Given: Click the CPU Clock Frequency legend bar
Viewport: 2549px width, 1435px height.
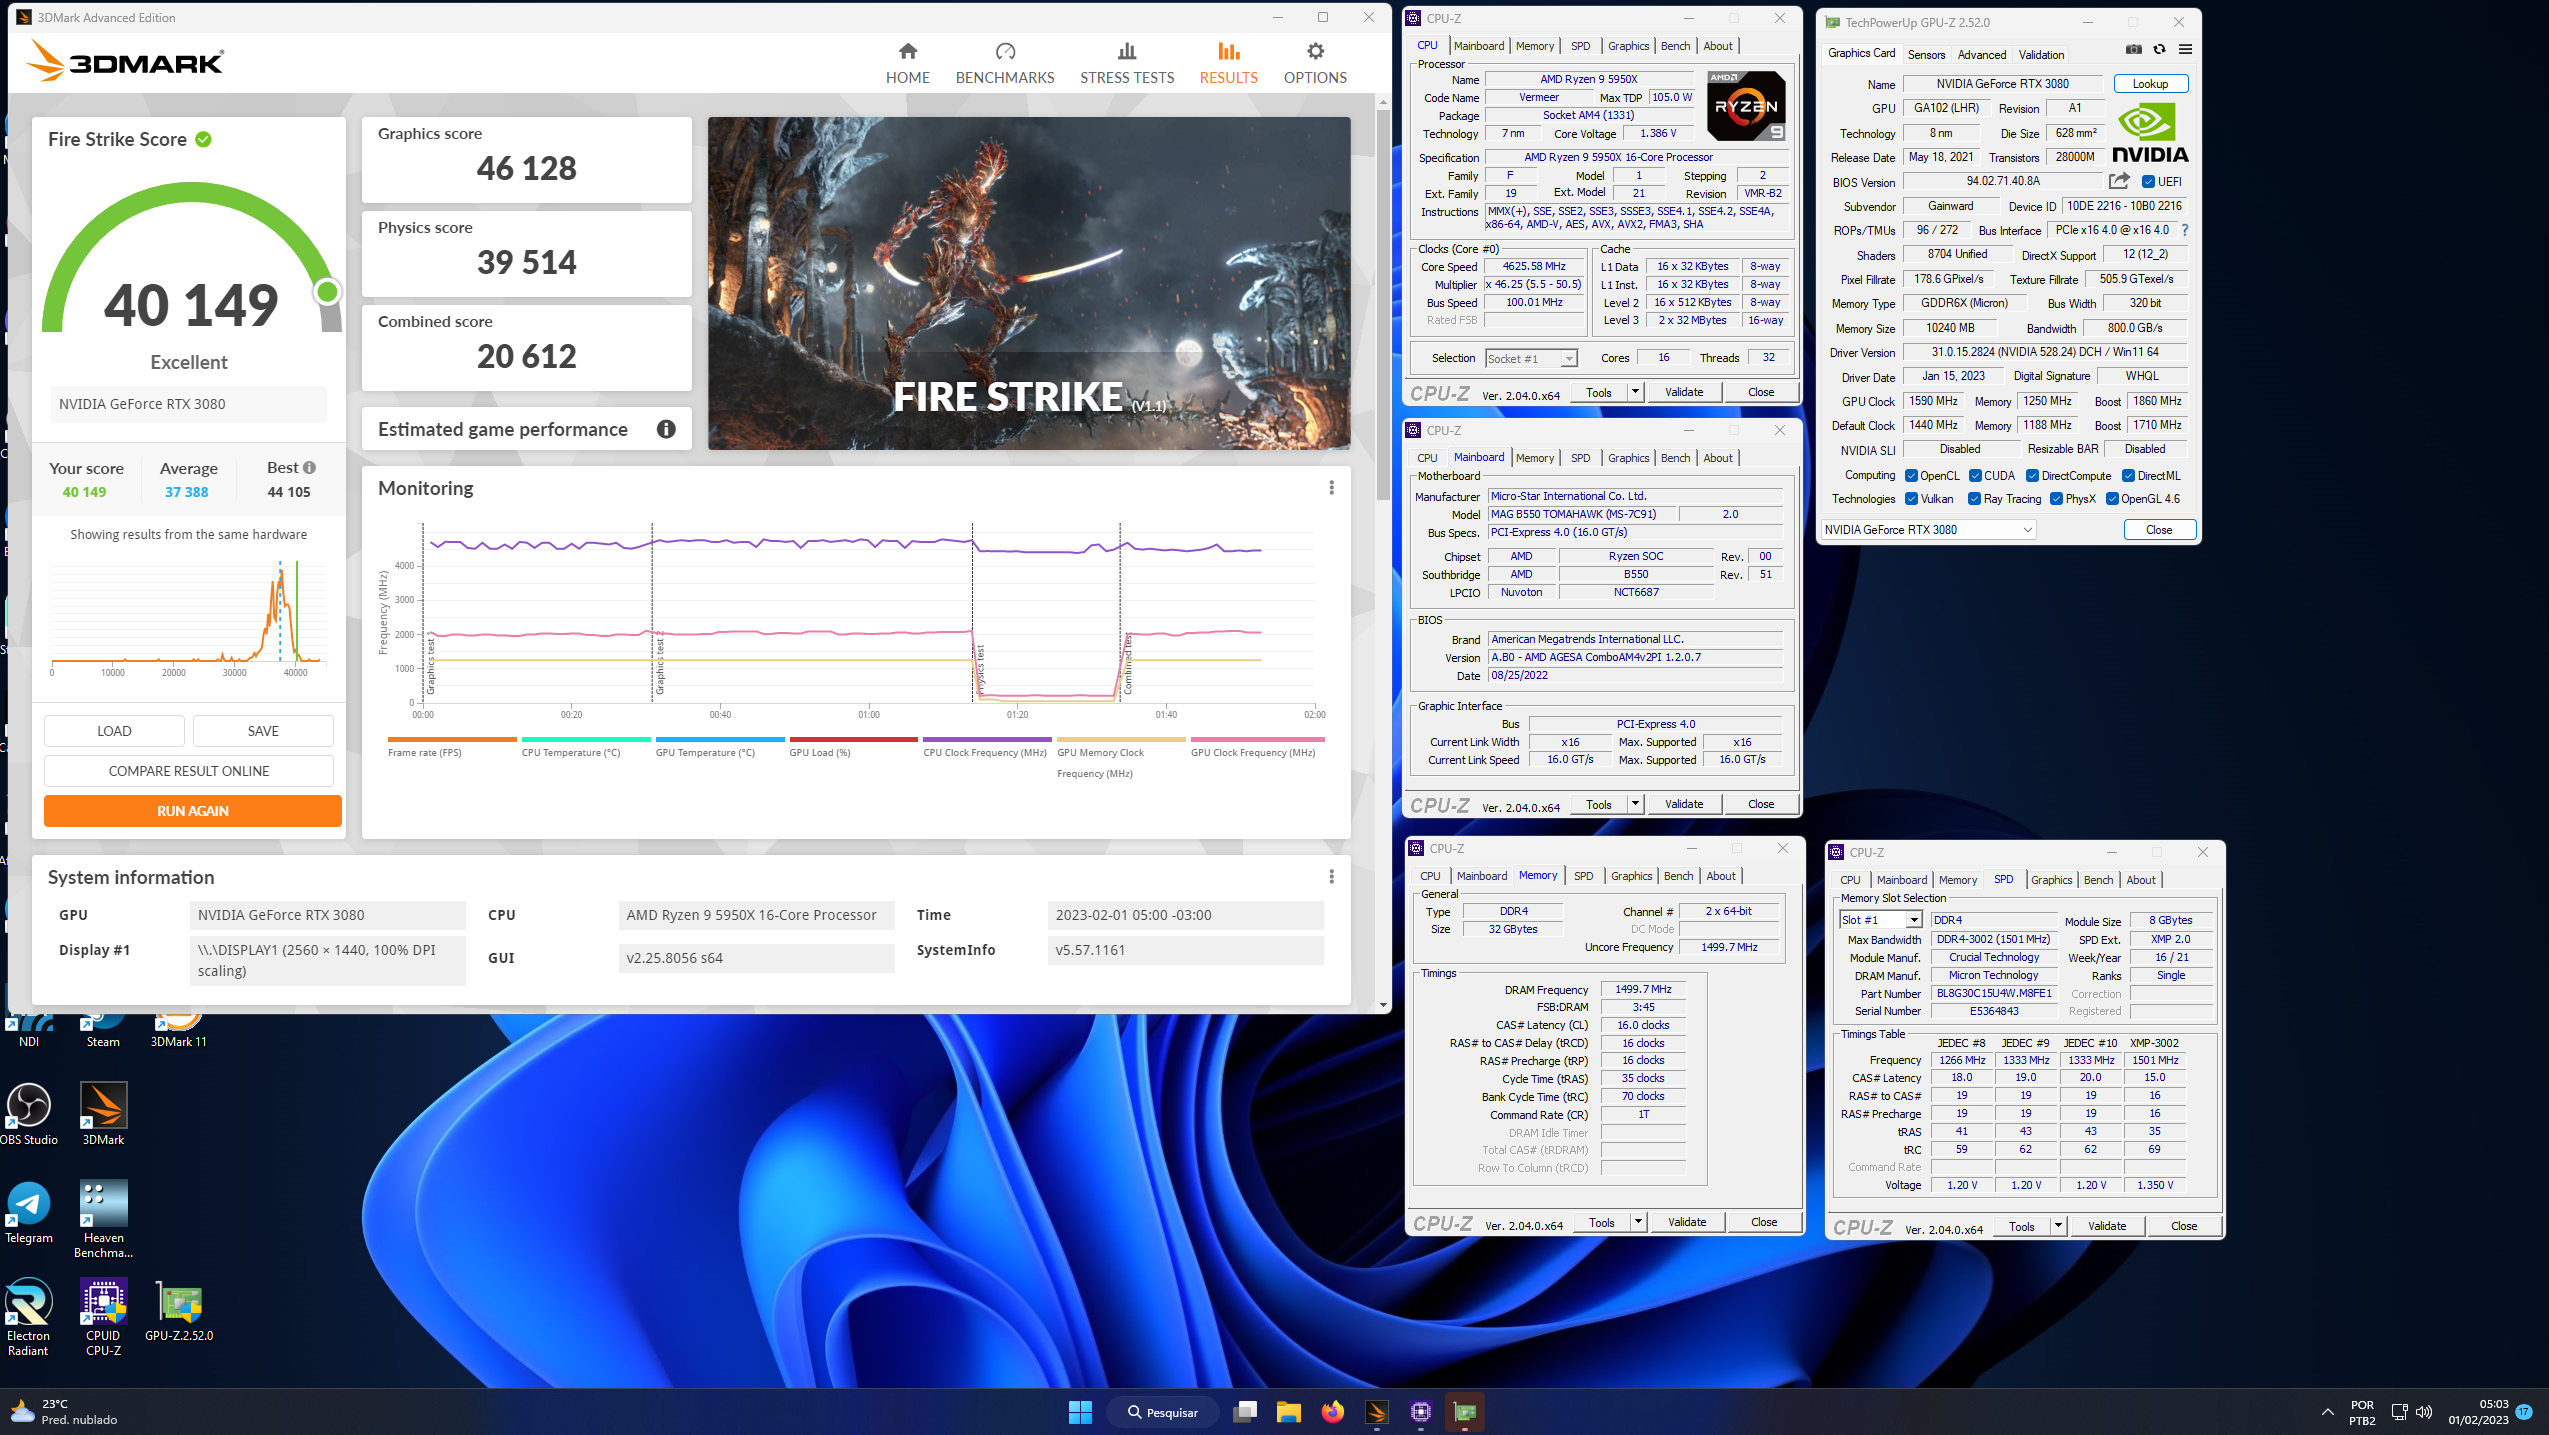Looking at the screenshot, I should pos(987,740).
